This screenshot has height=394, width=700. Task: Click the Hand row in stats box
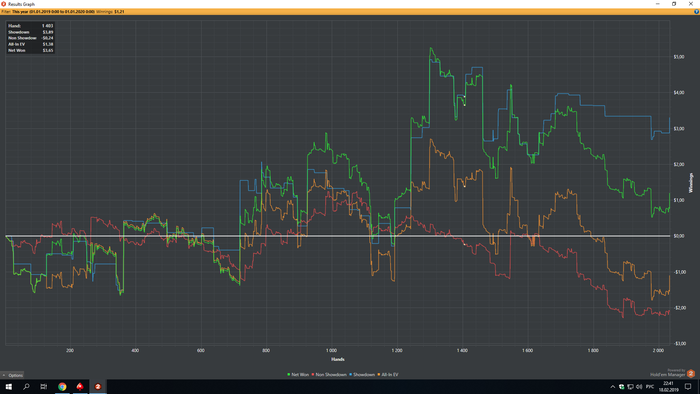(30, 26)
